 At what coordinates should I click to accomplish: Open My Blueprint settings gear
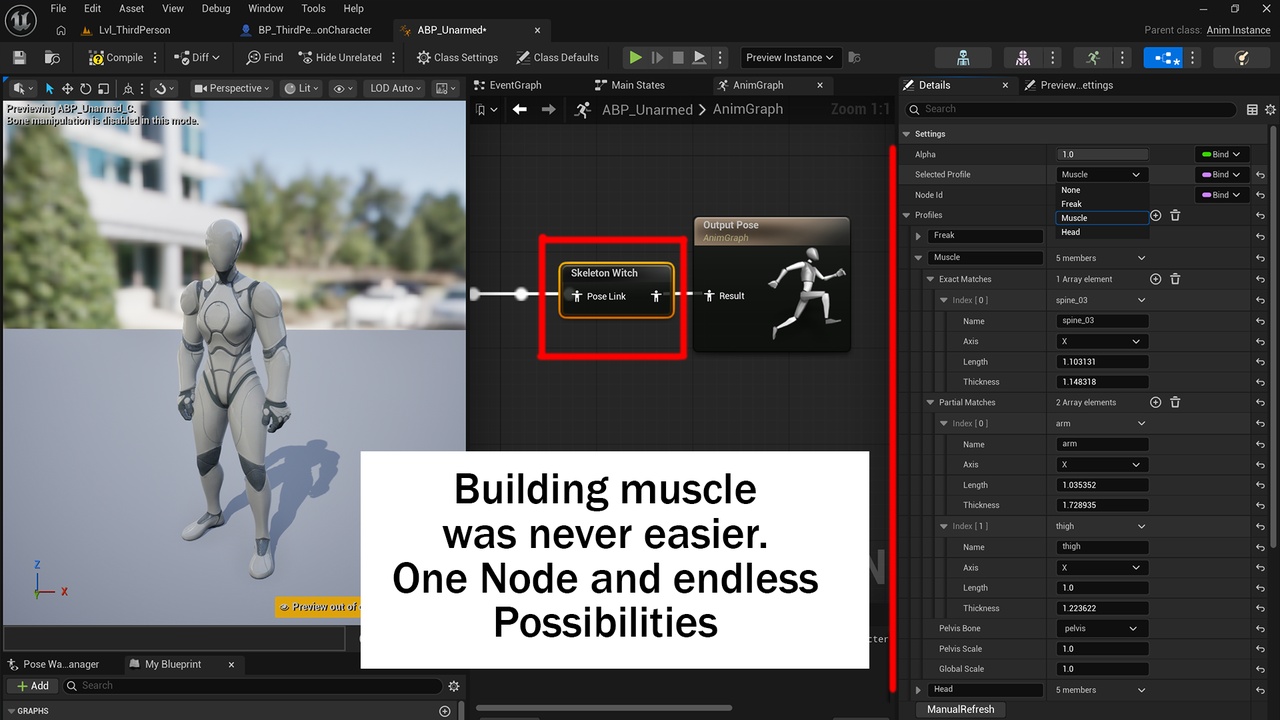click(x=454, y=686)
